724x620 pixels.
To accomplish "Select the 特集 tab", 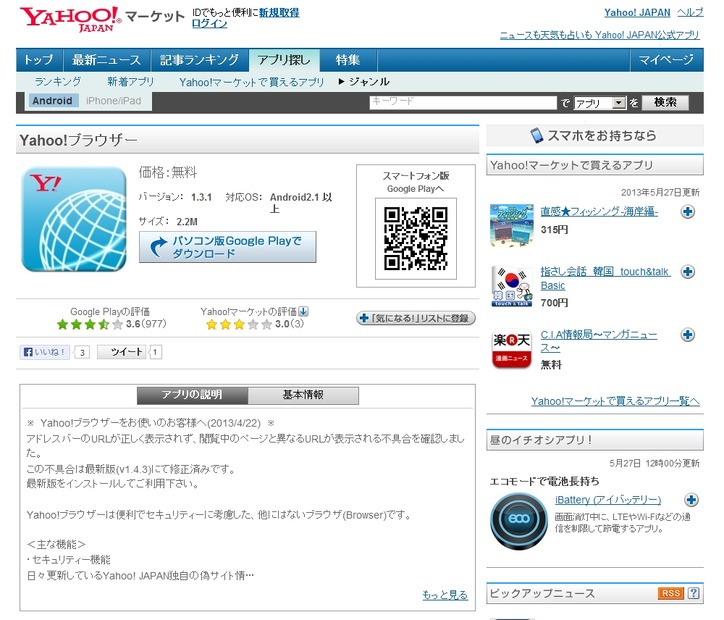I will [348, 60].
